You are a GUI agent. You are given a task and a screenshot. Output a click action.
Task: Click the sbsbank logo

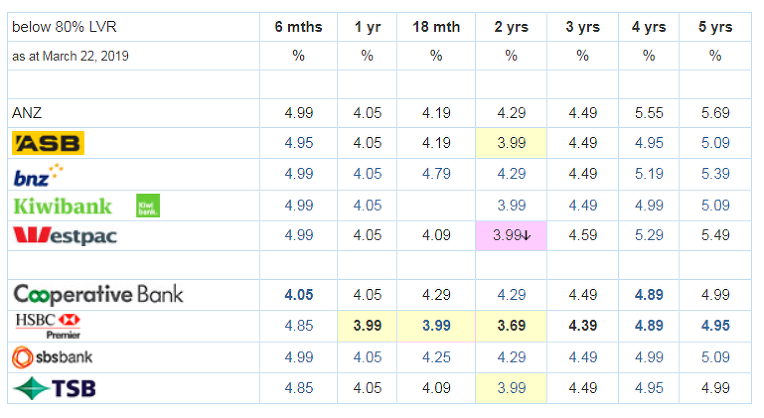(x=52, y=357)
